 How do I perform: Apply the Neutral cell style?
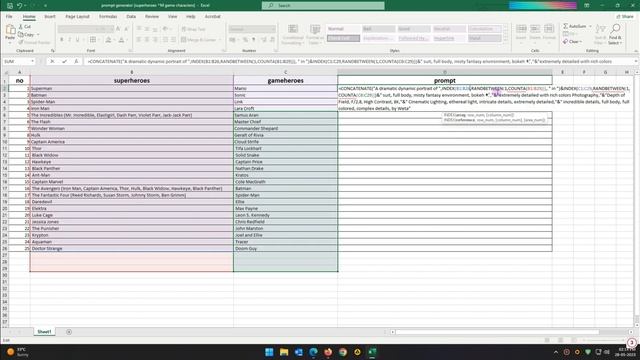point(449,29)
